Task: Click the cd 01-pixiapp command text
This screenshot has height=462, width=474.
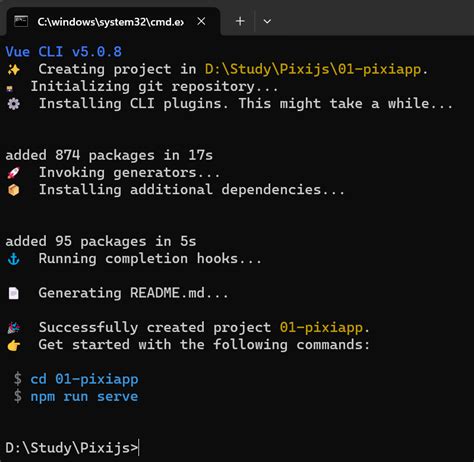Action: coord(84,379)
